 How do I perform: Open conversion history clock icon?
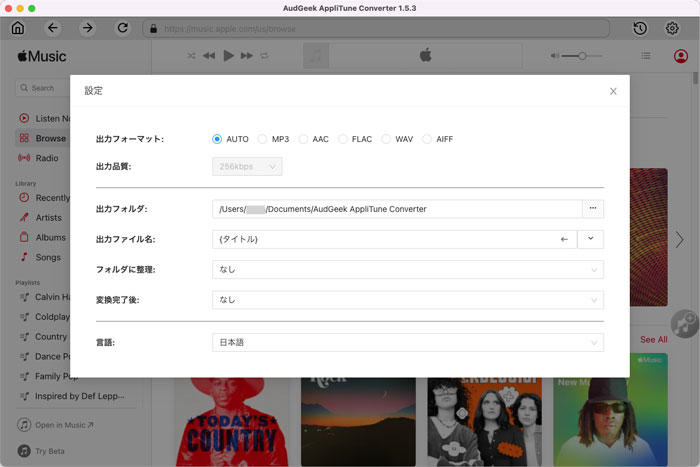pyautogui.click(x=640, y=28)
